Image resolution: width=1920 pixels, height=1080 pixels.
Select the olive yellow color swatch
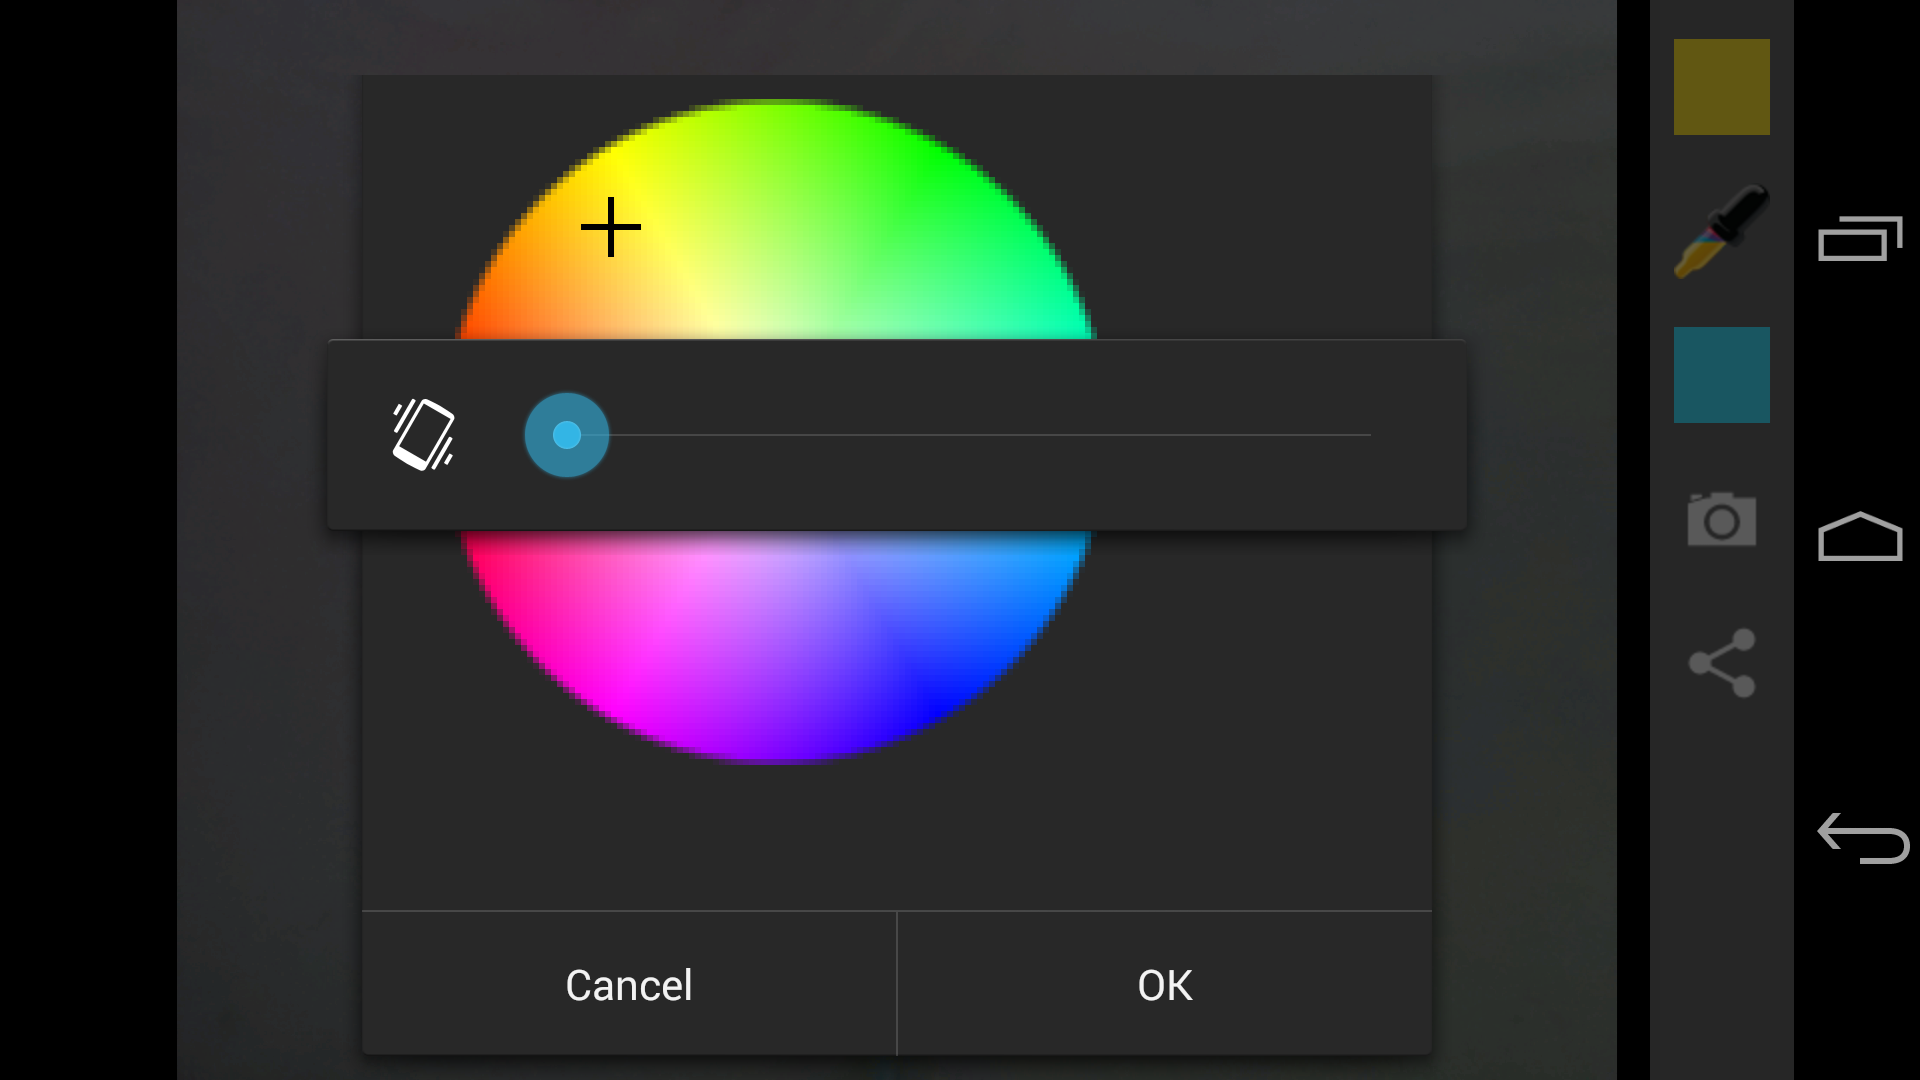[1721, 87]
